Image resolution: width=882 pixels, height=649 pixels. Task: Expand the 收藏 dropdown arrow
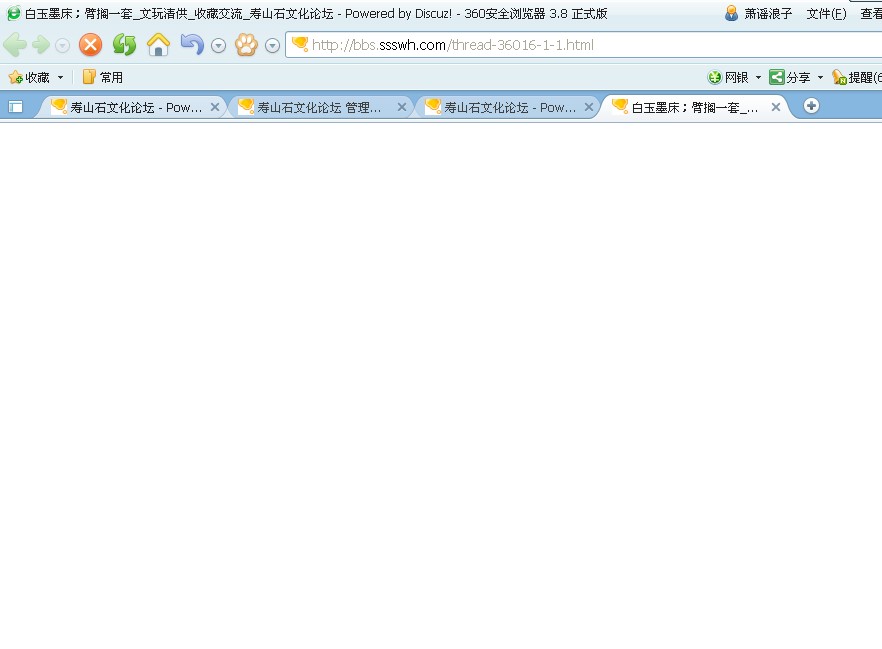[60, 78]
